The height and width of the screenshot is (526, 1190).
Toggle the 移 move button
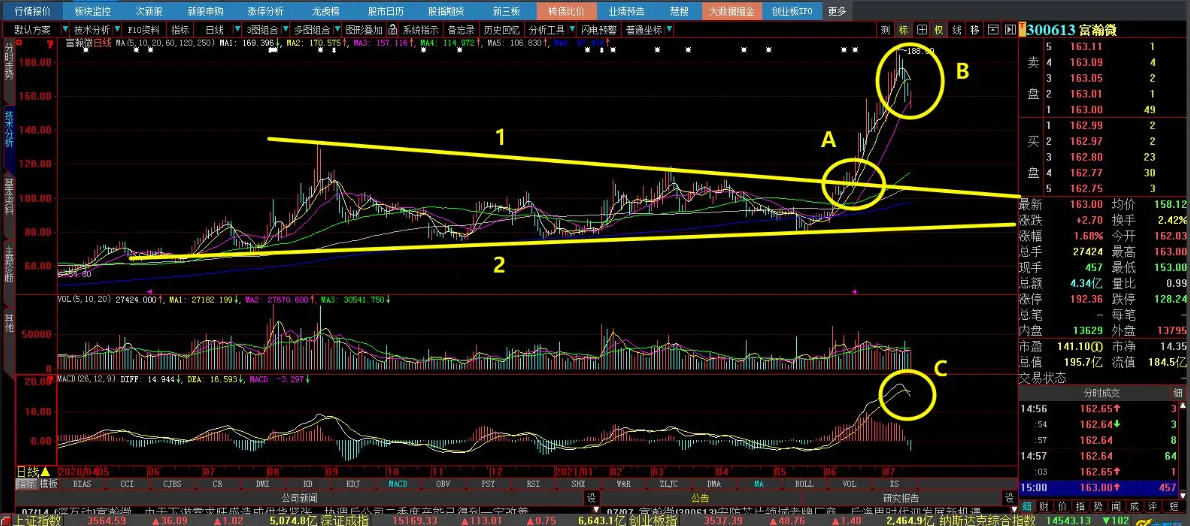(x=974, y=30)
